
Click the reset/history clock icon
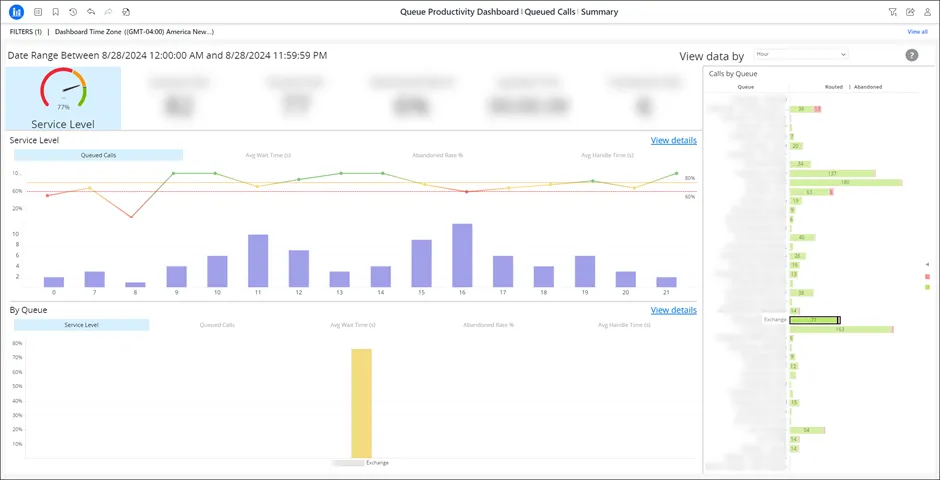pyautogui.click(x=73, y=11)
